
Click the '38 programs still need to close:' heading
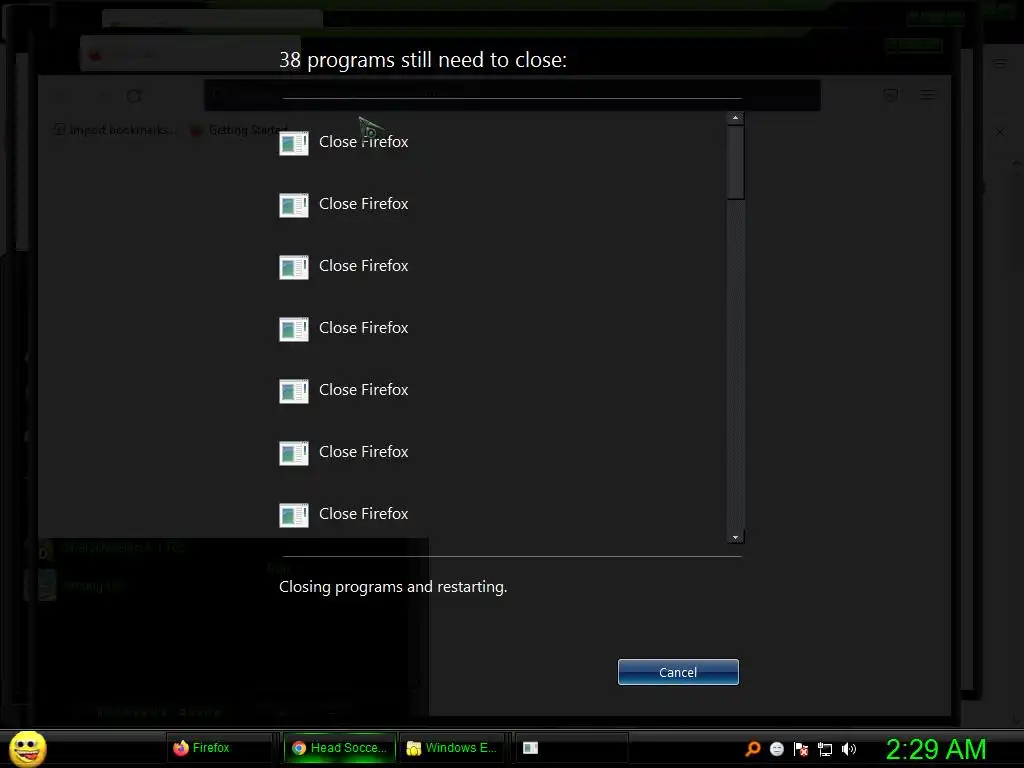point(423,60)
